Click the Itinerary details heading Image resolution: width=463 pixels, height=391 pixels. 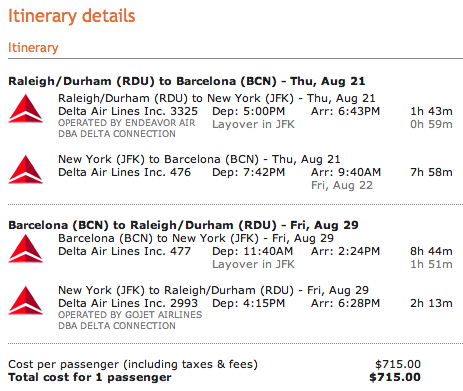click(71, 16)
